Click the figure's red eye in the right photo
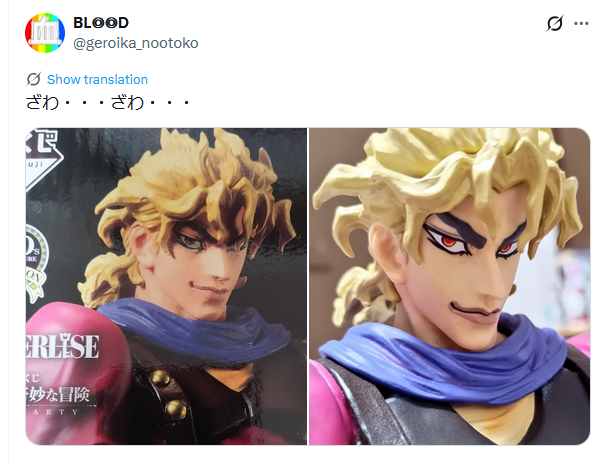 (x=449, y=241)
